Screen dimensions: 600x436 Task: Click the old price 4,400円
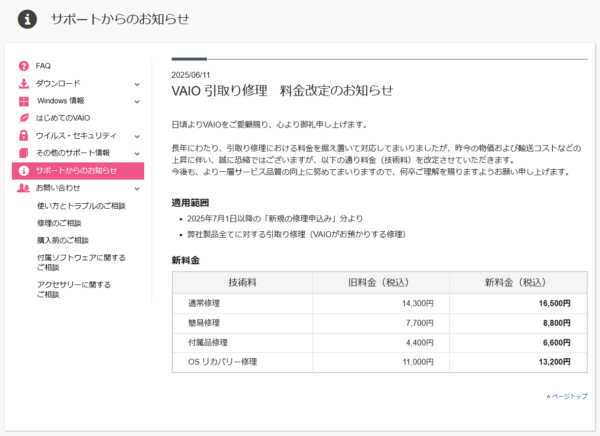[x=419, y=343]
